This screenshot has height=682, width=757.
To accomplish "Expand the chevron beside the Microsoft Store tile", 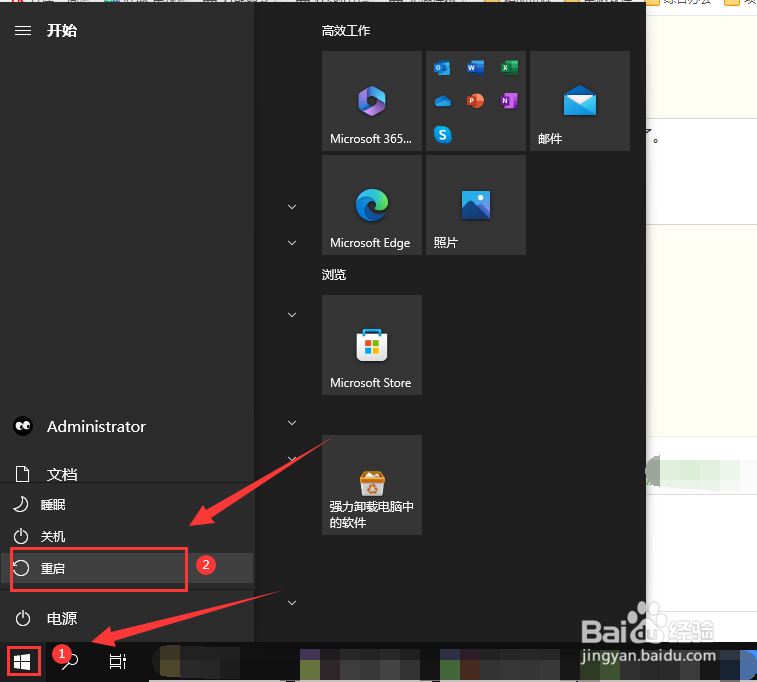I will pos(292,315).
